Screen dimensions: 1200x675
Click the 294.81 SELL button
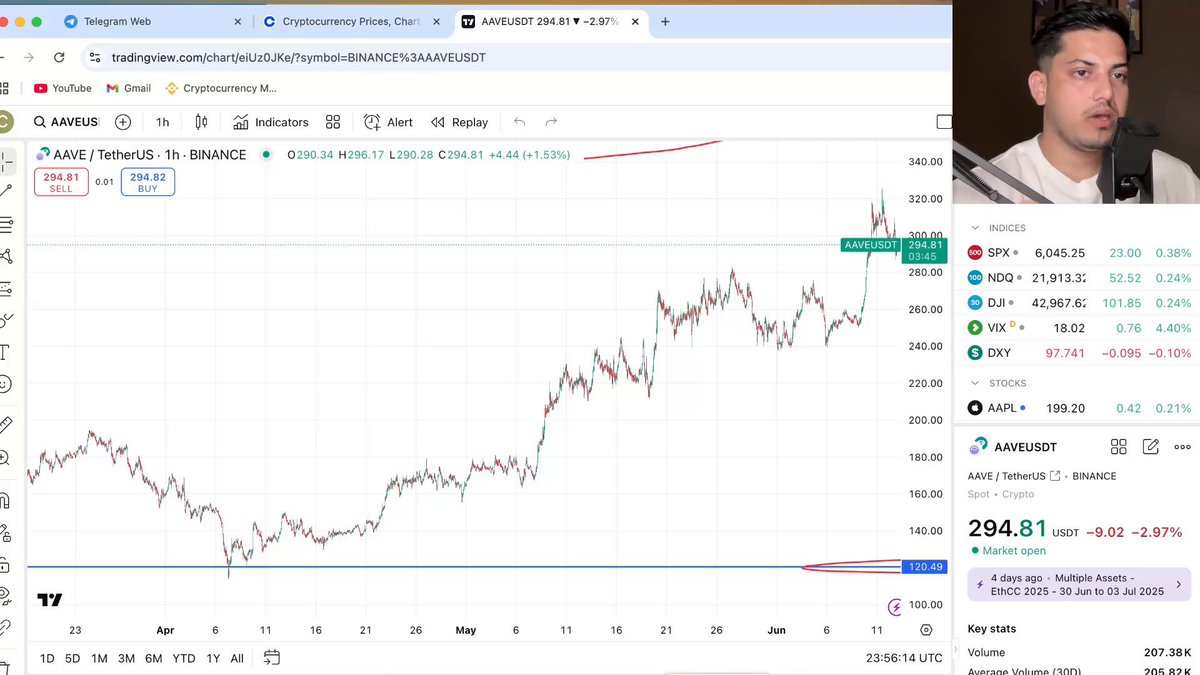[x=61, y=182]
